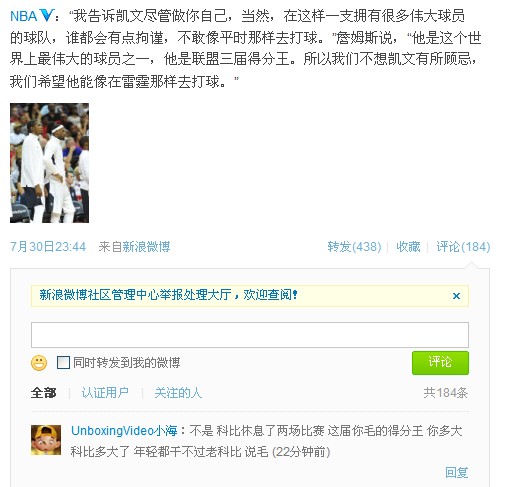Click the blue verified V badge next to NBA
The height and width of the screenshot is (487, 505).
click(47, 15)
